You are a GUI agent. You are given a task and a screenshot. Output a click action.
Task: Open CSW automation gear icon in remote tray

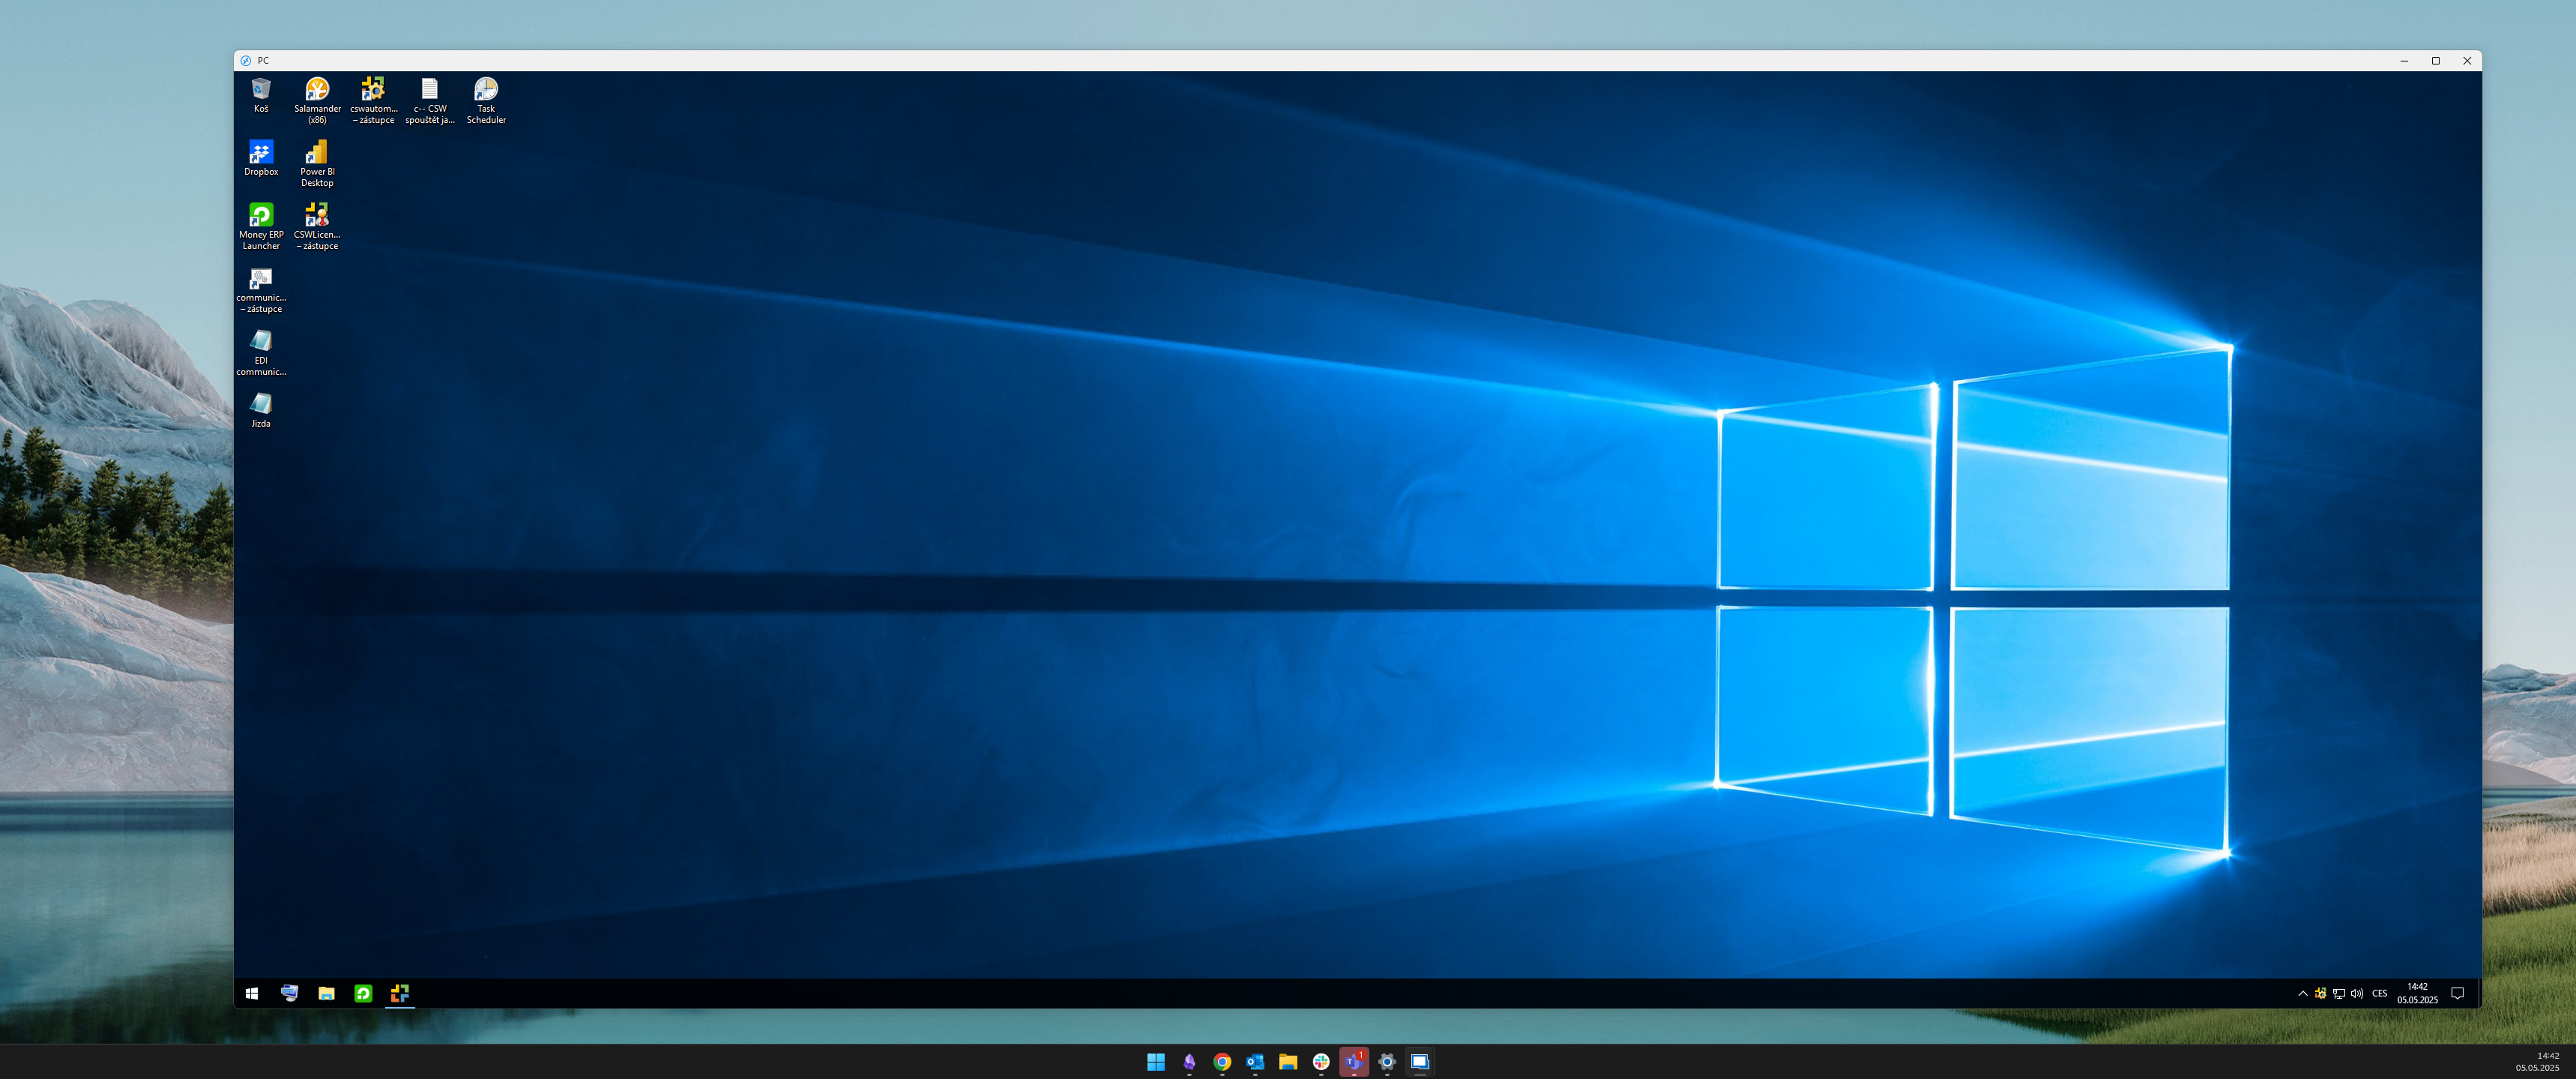point(2320,994)
